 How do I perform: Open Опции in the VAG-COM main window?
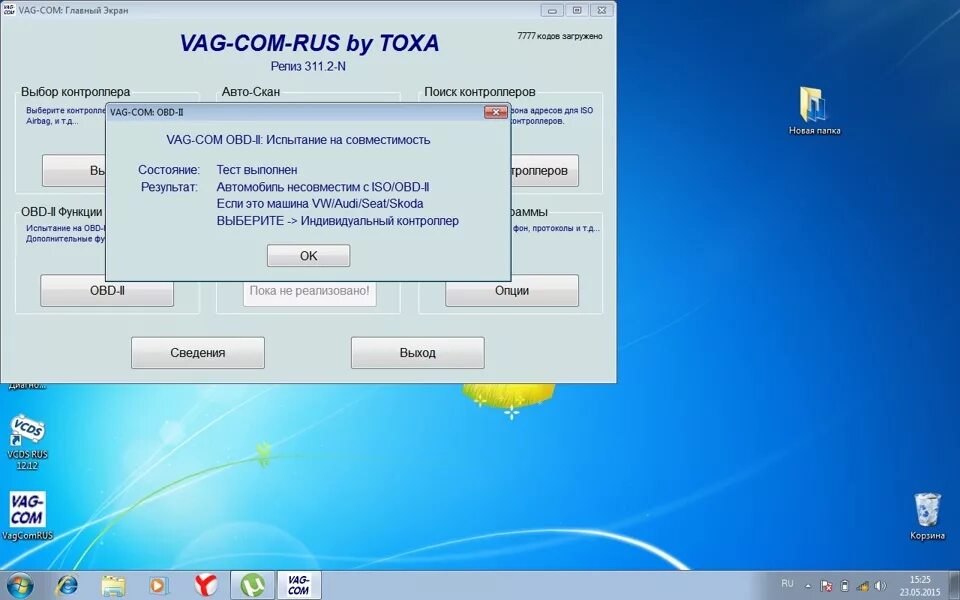point(512,291)
